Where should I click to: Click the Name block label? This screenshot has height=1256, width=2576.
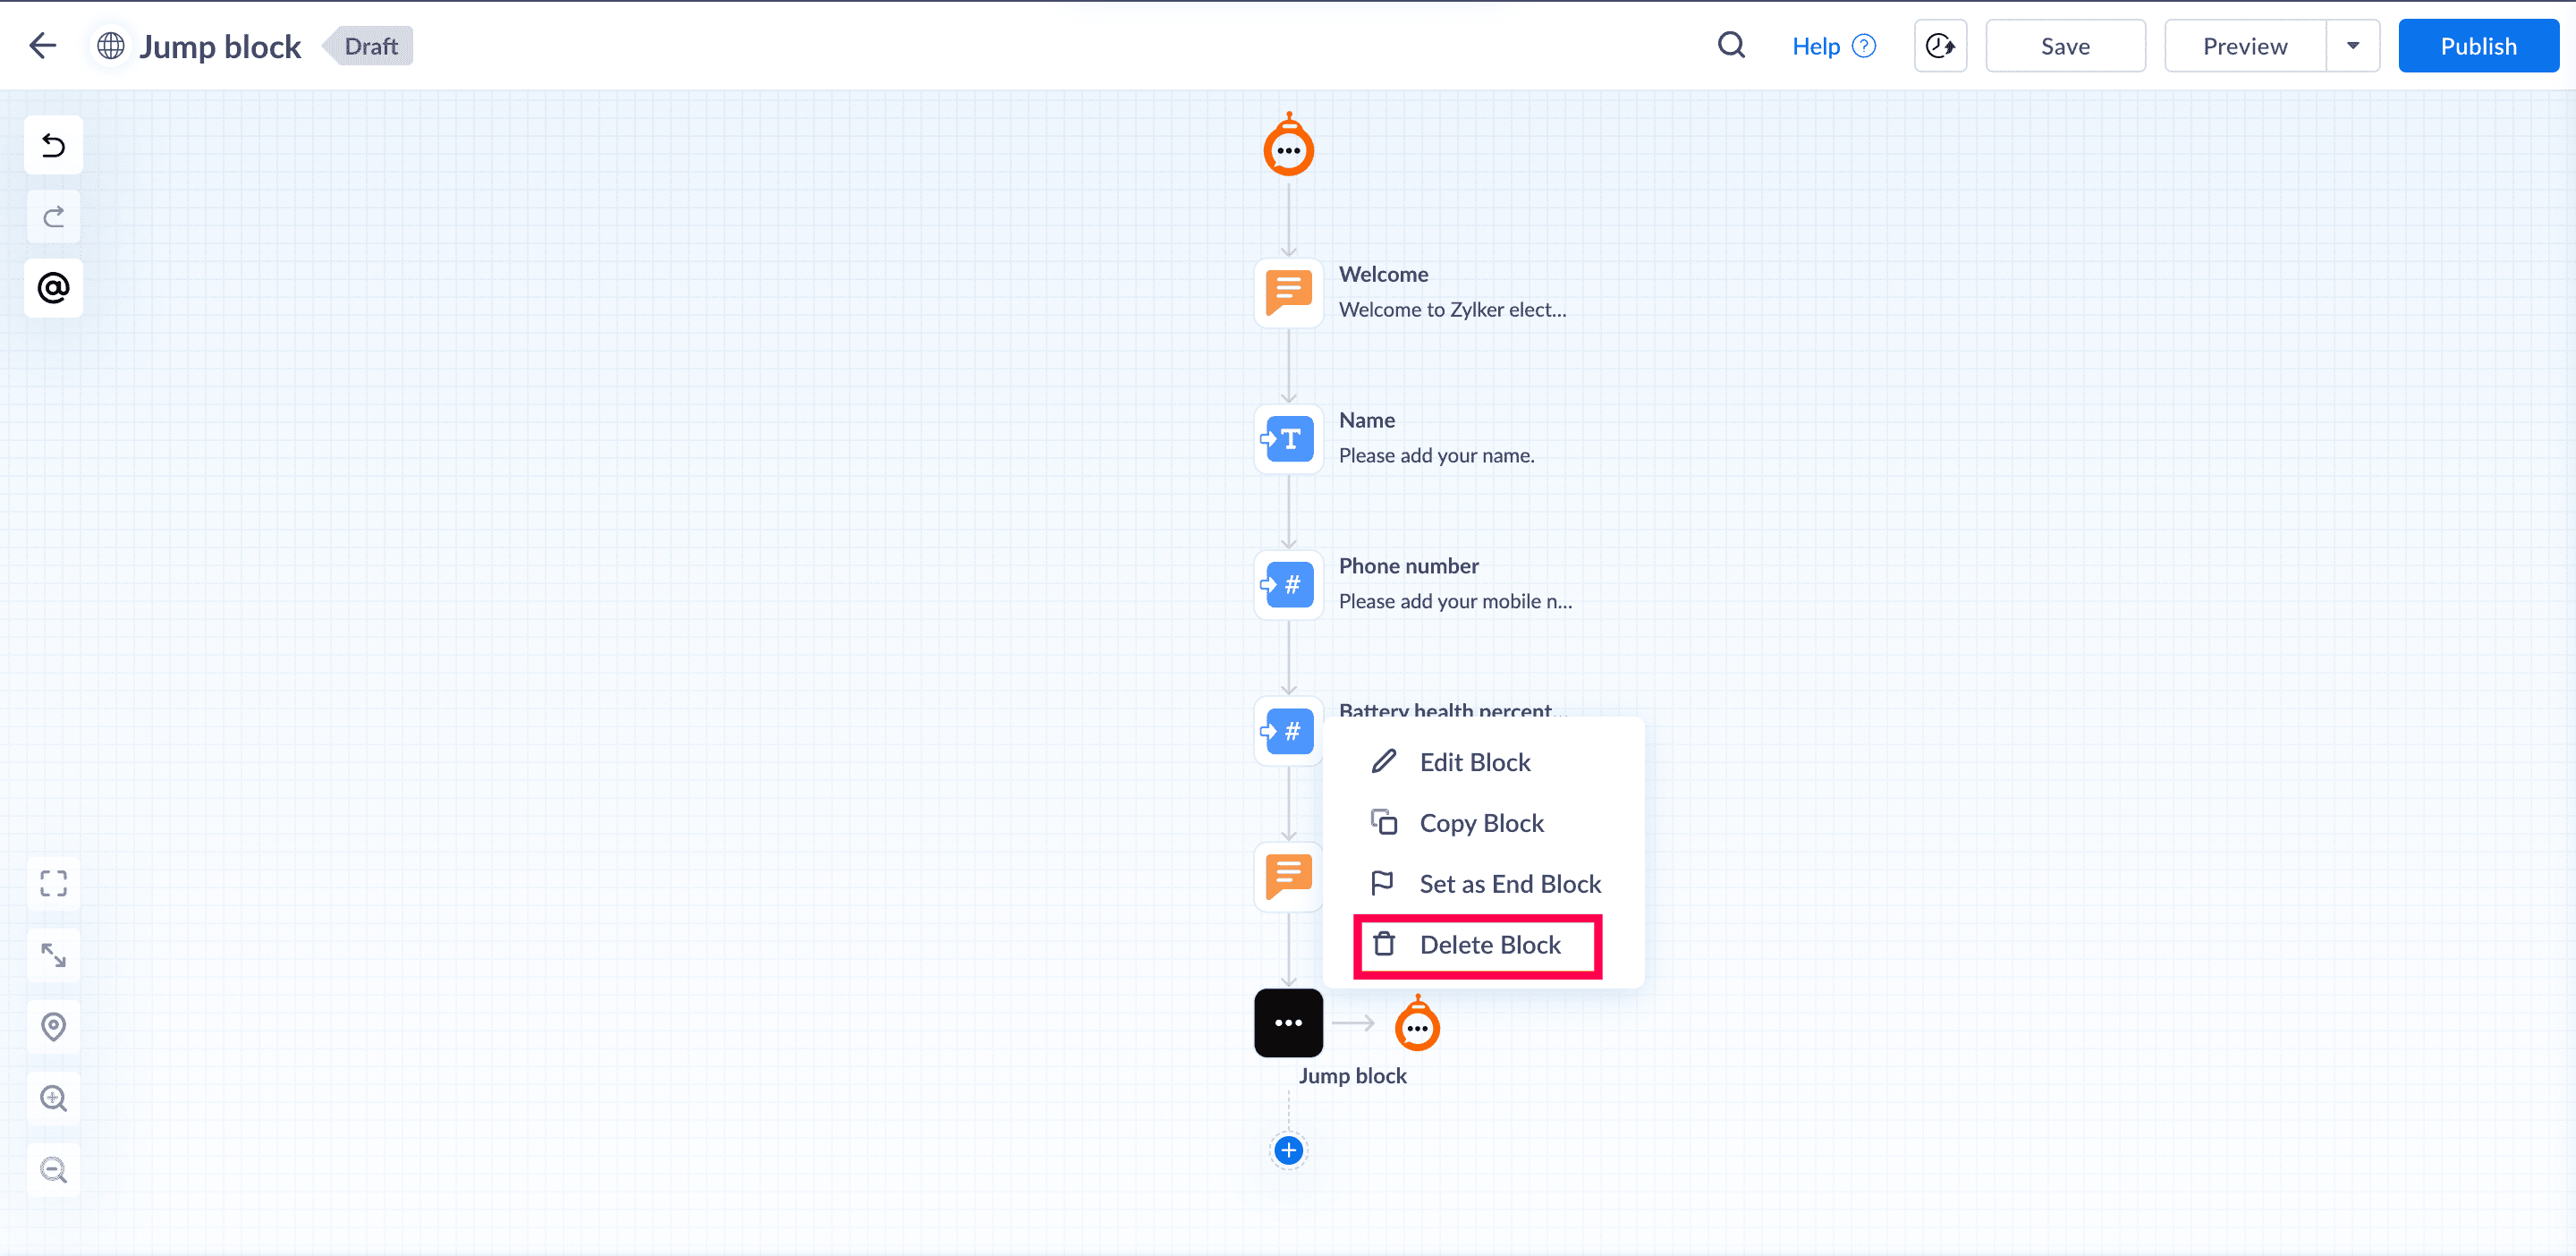click(1366, 420)
